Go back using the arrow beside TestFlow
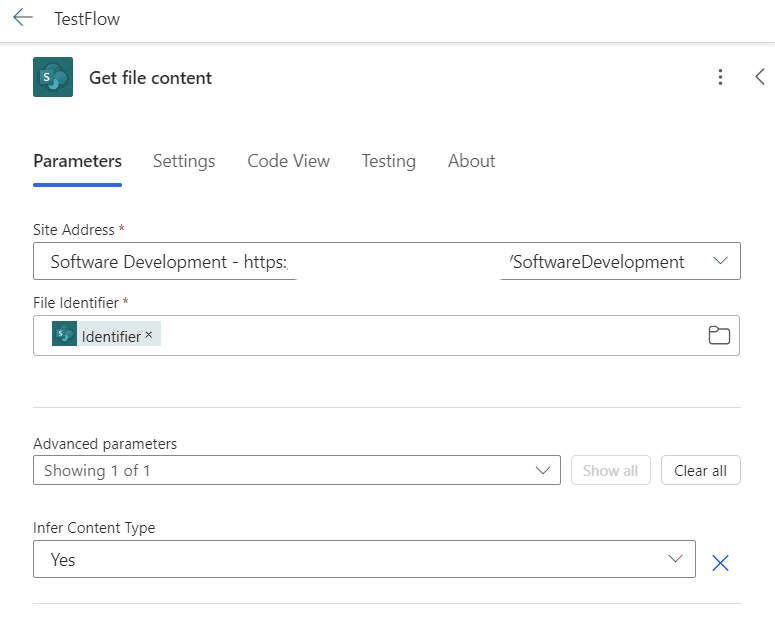The width and height of the screenshot is (775, 626). coord(23,17)
